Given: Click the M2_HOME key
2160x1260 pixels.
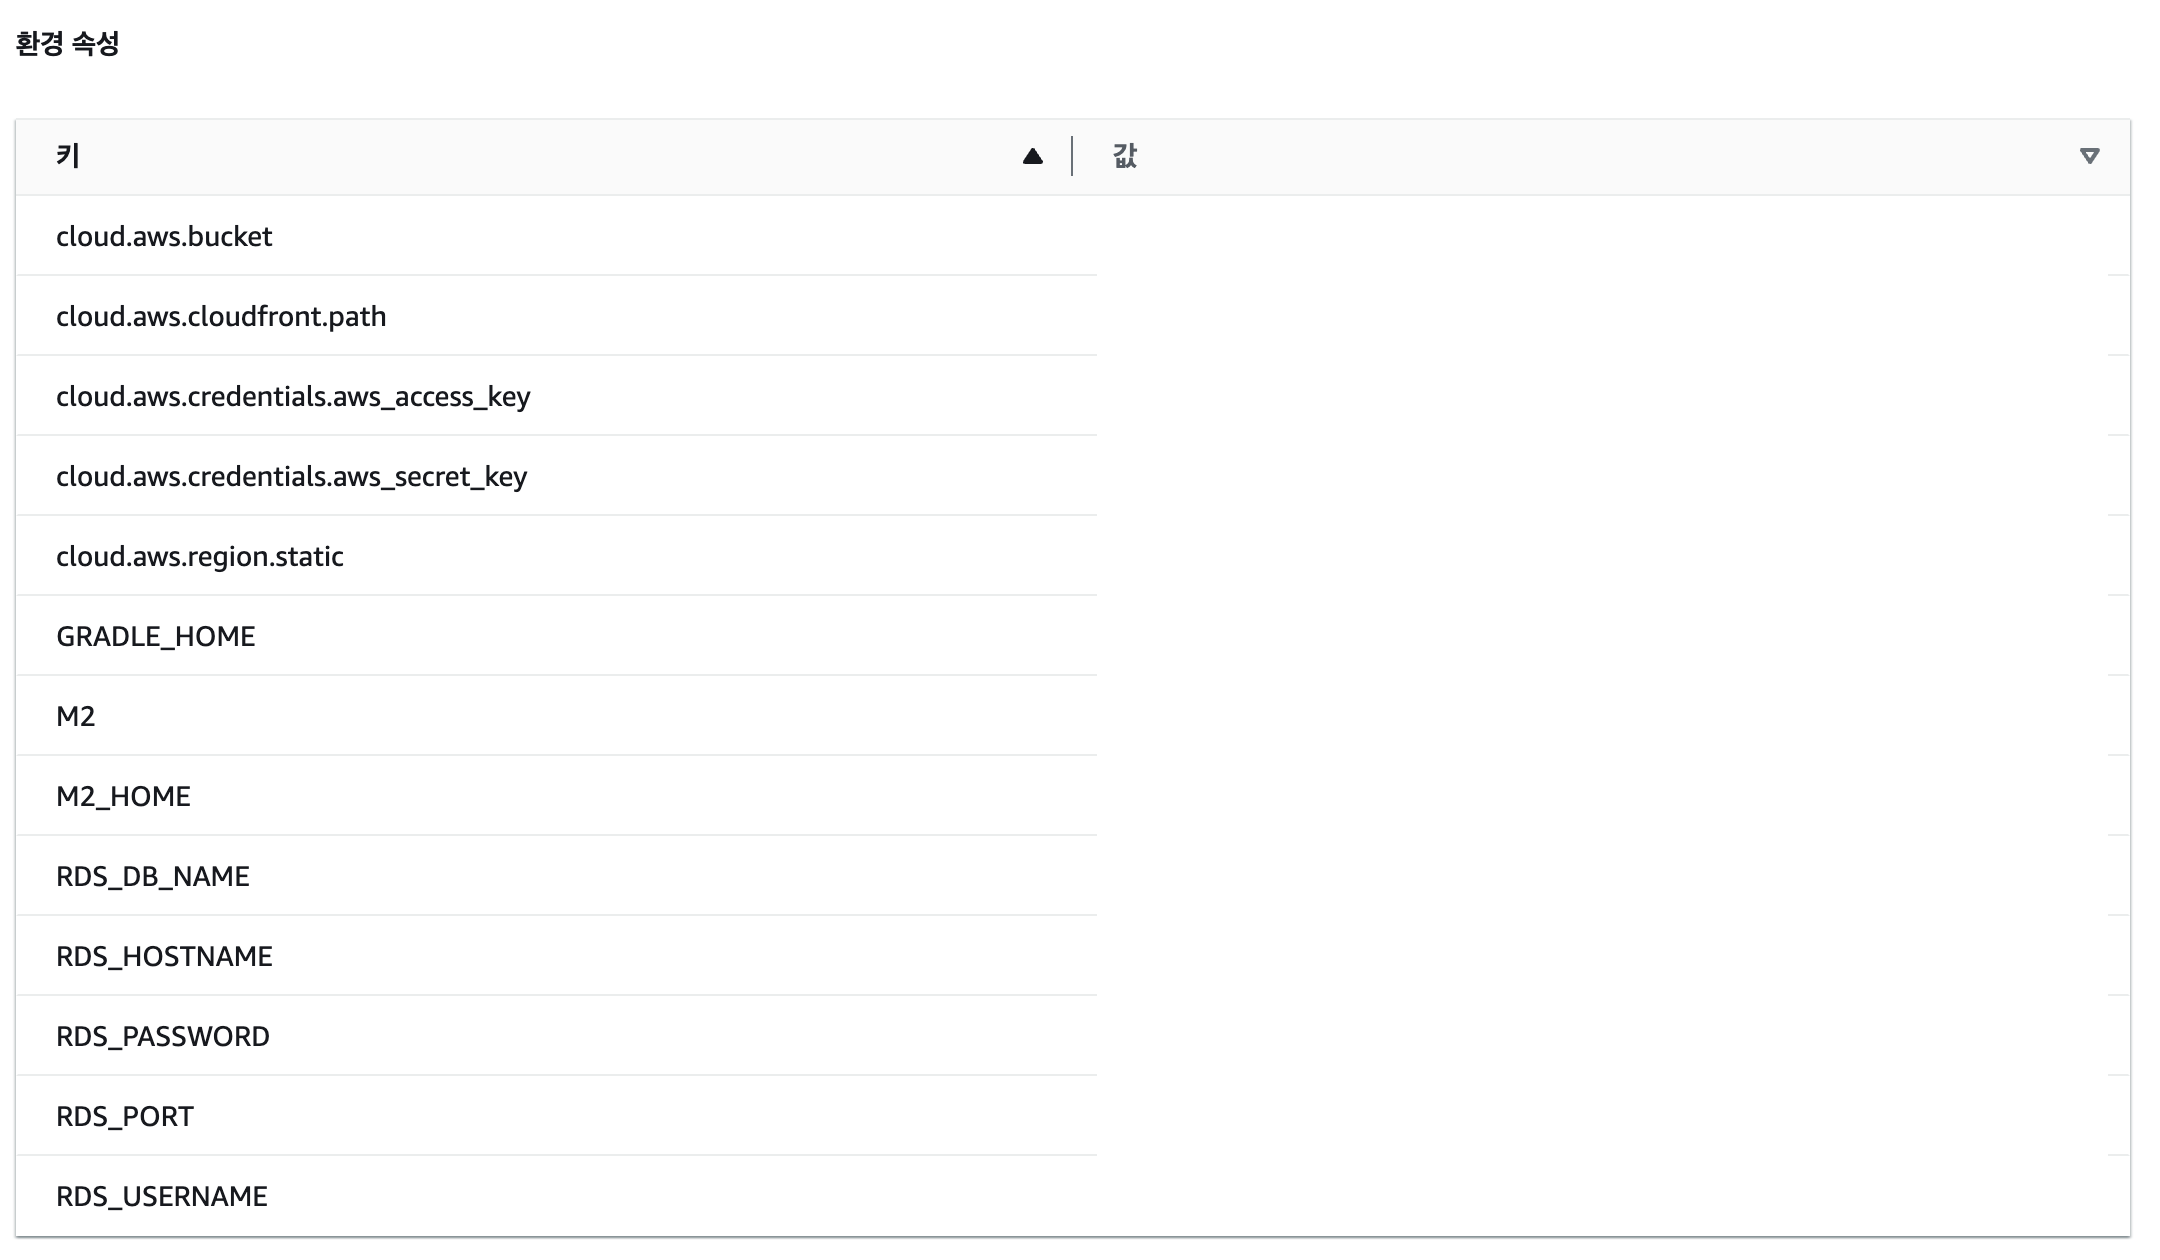Looking at the screenshot, I should (x=123, y=797).
